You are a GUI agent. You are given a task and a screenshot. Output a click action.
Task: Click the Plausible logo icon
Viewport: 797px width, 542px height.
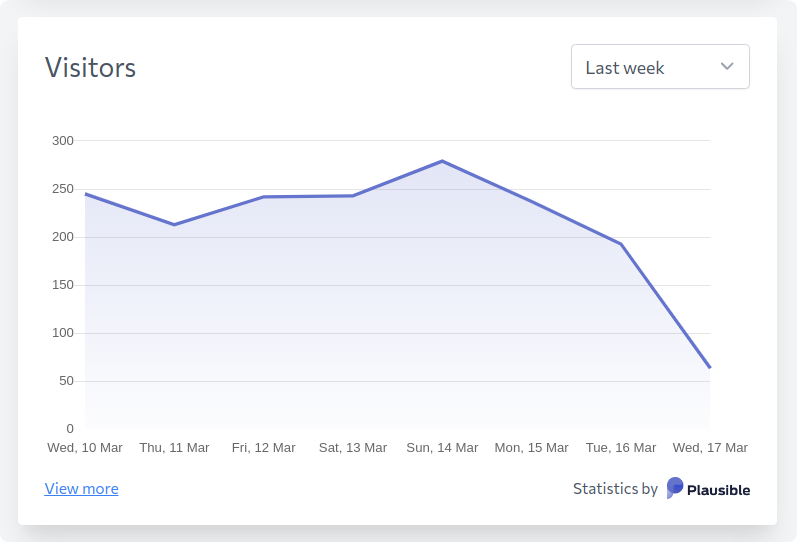pyautogui.click(x=675, y=488)
